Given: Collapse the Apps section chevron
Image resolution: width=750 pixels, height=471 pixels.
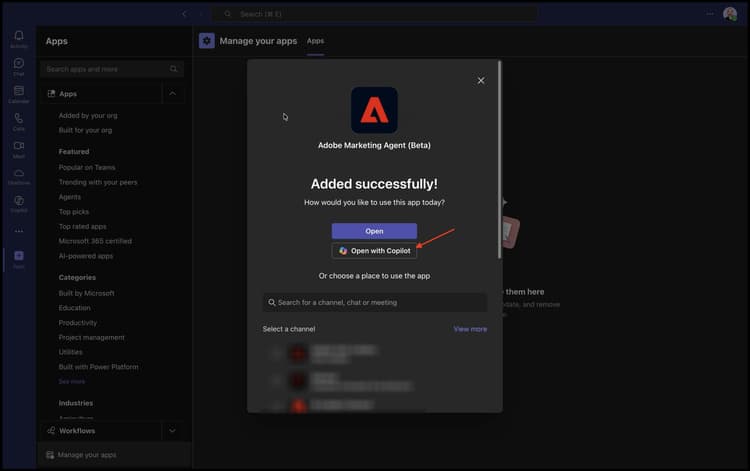Looking at the screenshot, I should click(173, 94).
